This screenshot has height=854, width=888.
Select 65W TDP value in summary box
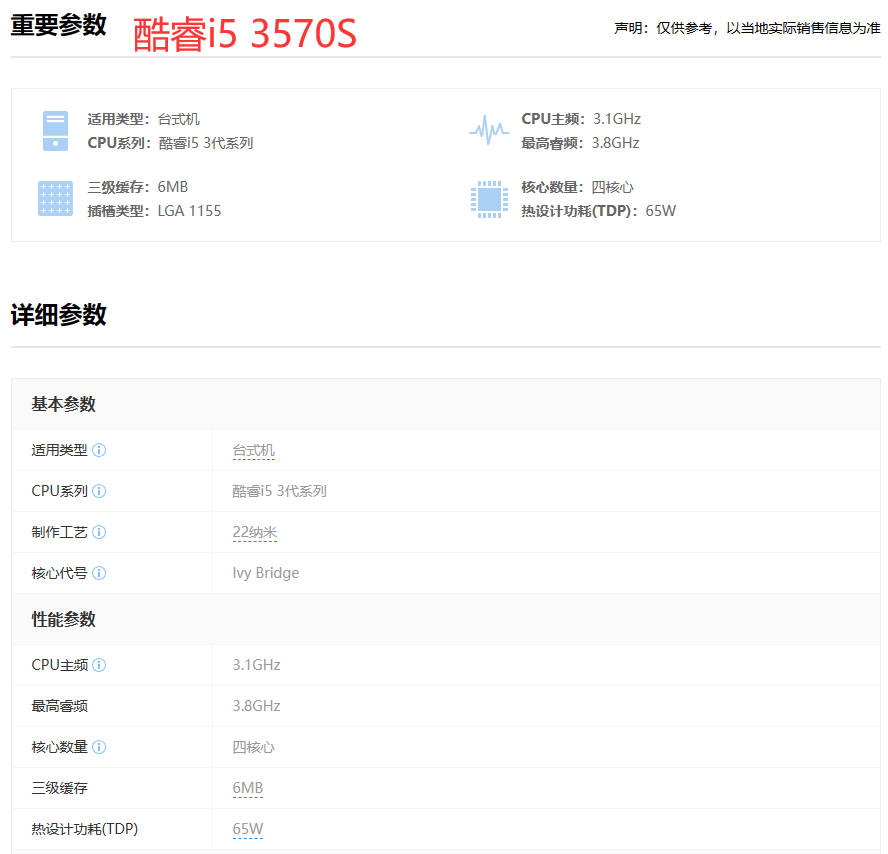660,211
